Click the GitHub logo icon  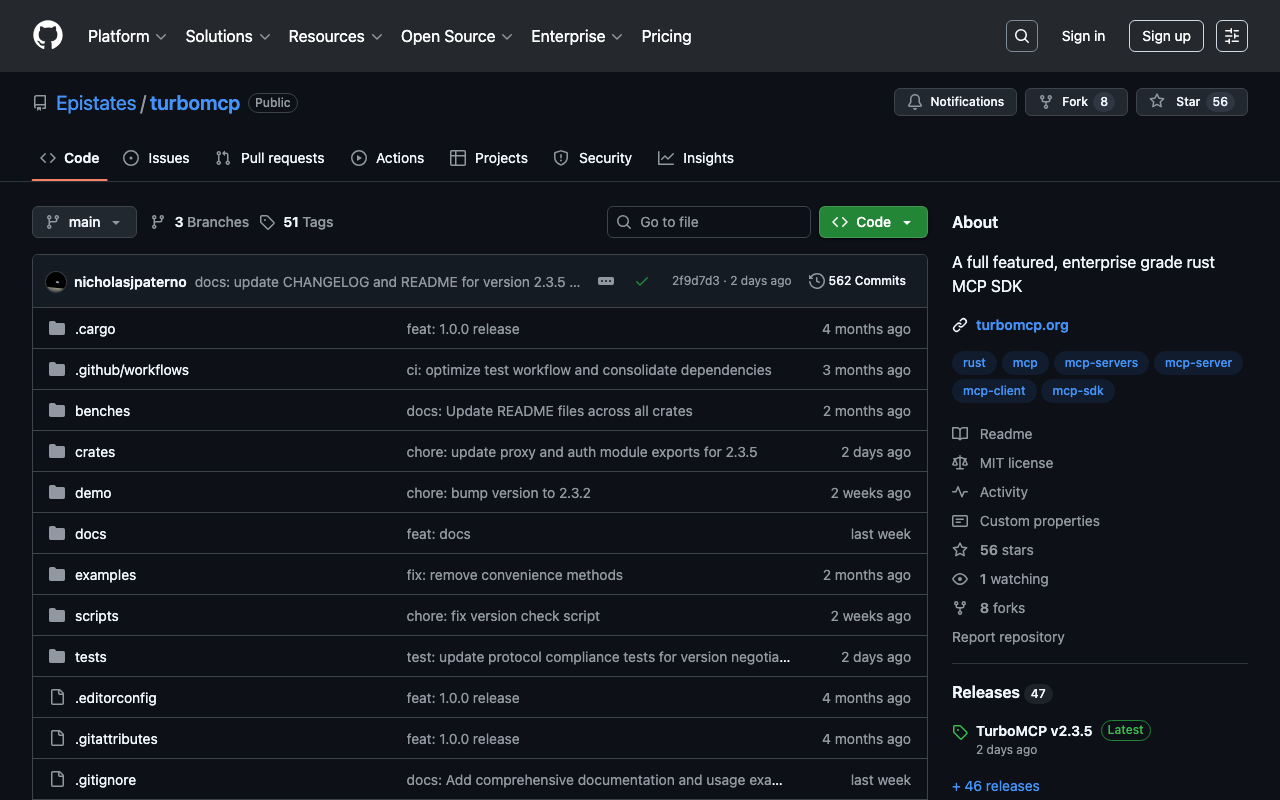pos(48,36)
